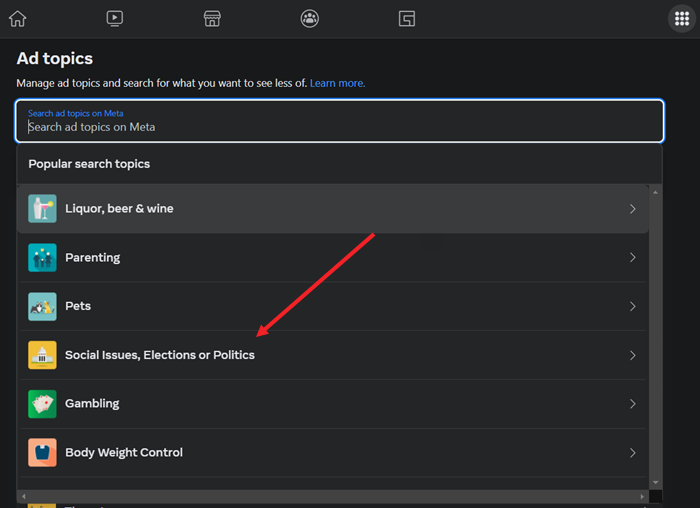Open the nine-dot apps menu
This screenshot has width=700, height=508.
click(x=681, y=19)
